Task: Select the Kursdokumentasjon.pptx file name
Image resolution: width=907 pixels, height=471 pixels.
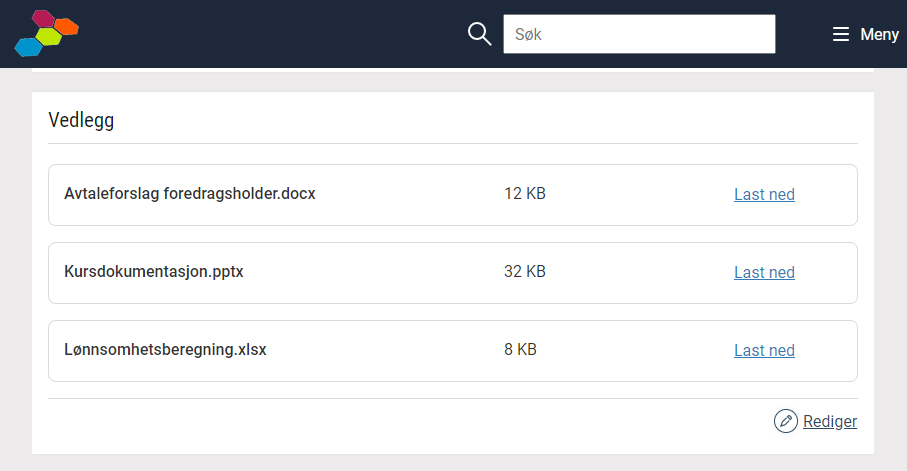Action: pos(154,271)
